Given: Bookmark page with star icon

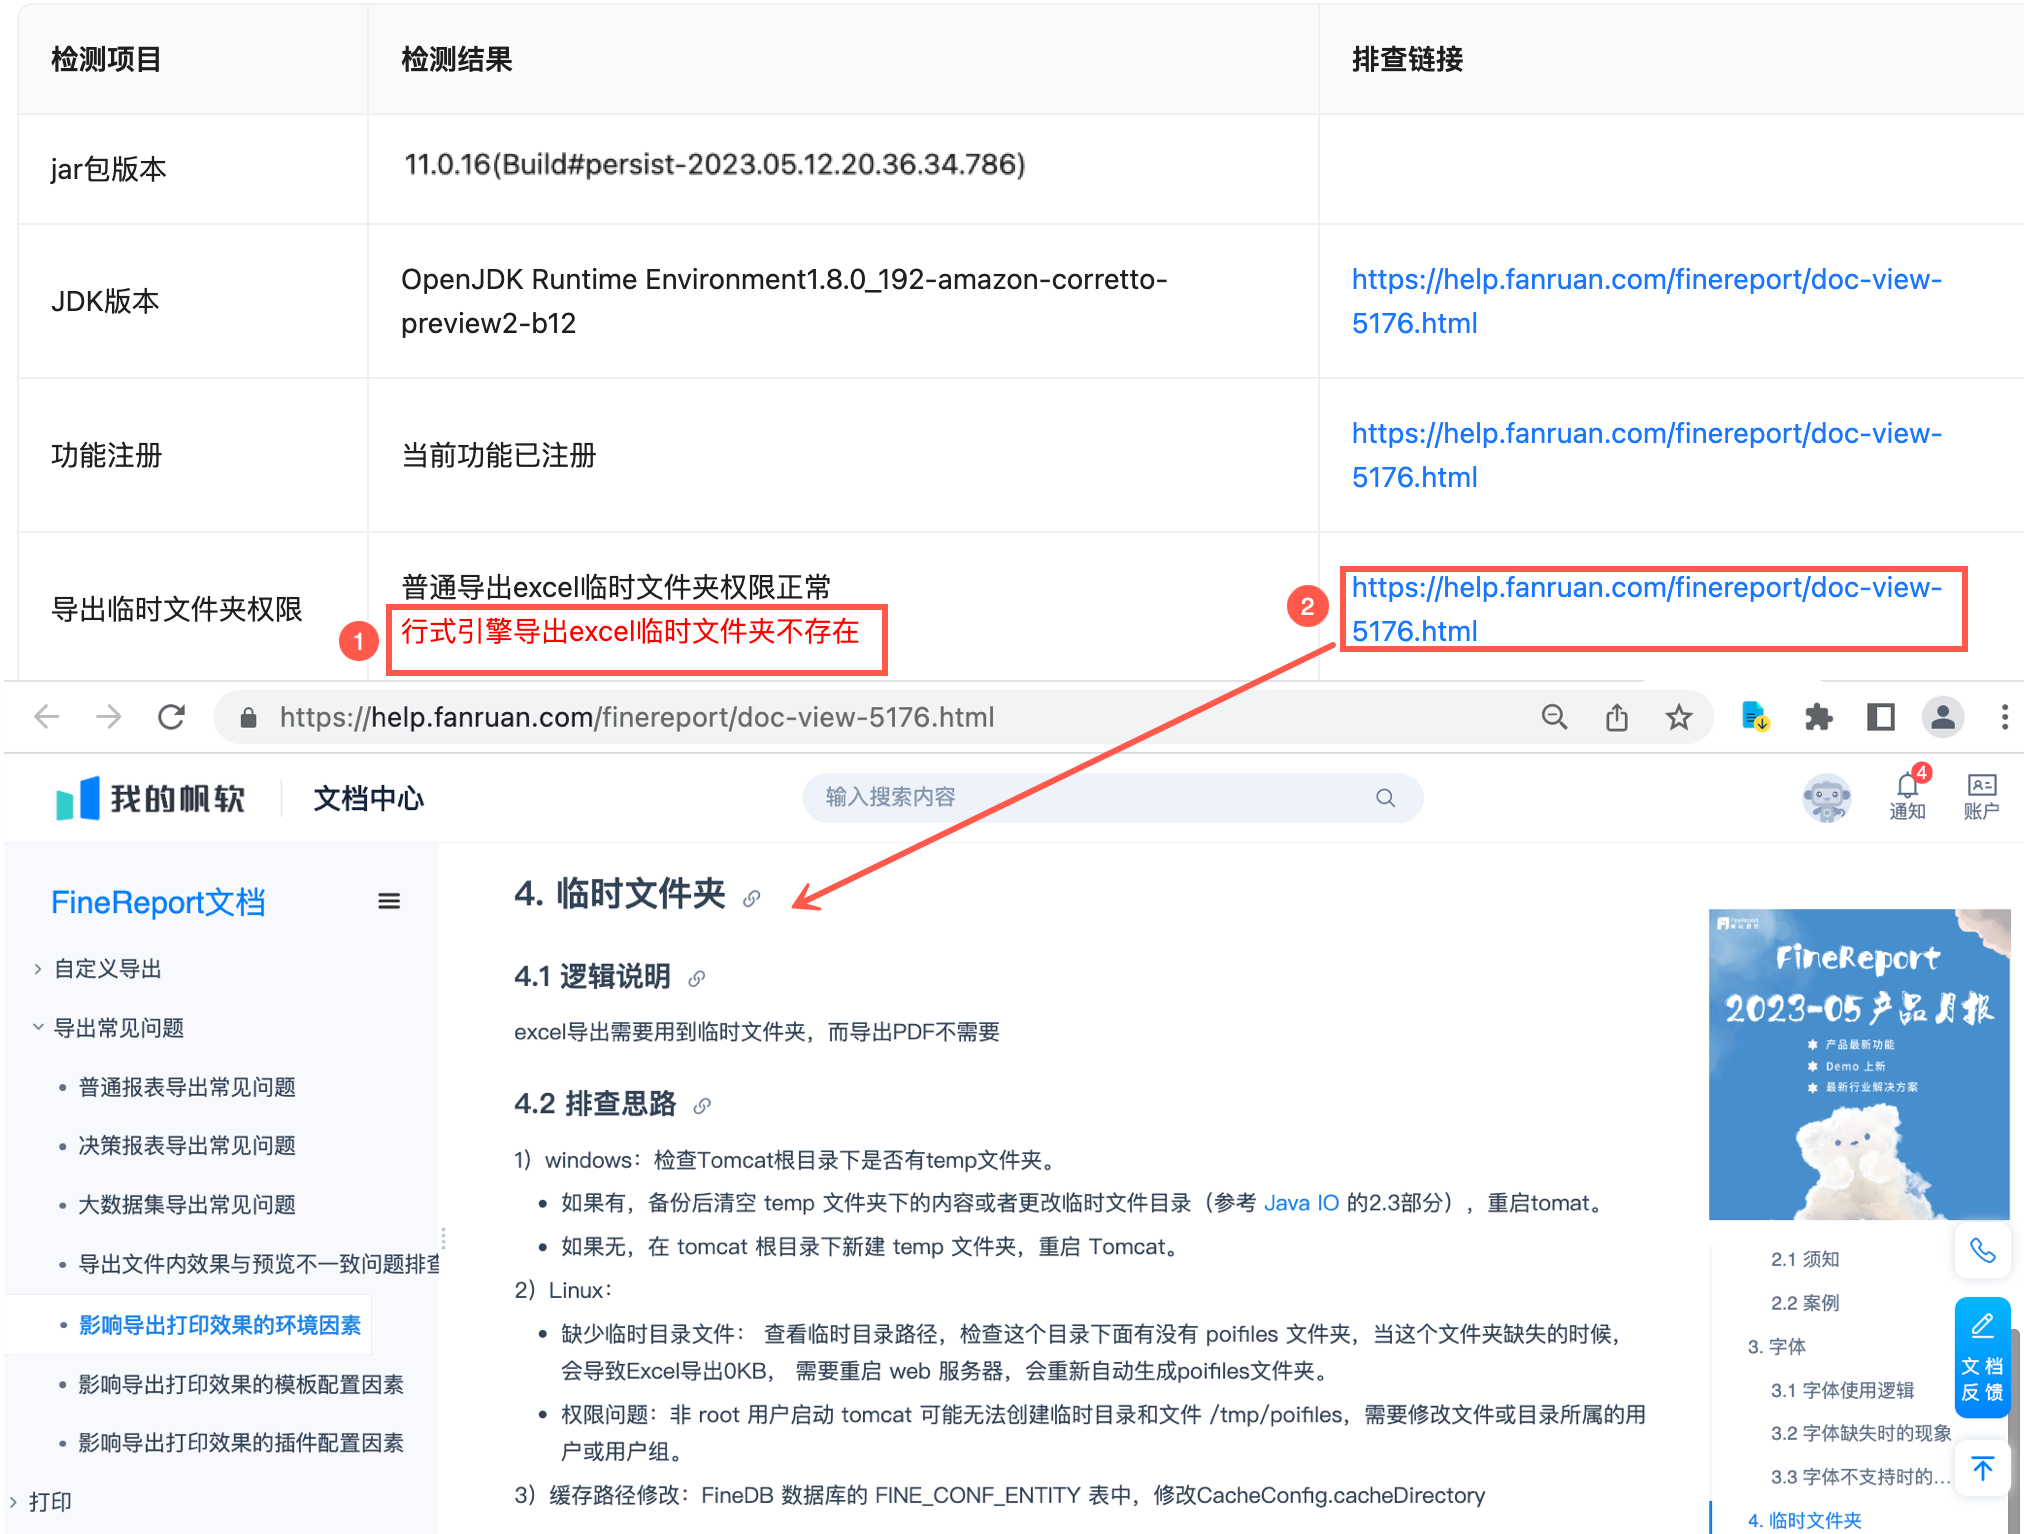Looking at the screenshot, I should (x=1679, y=717).
